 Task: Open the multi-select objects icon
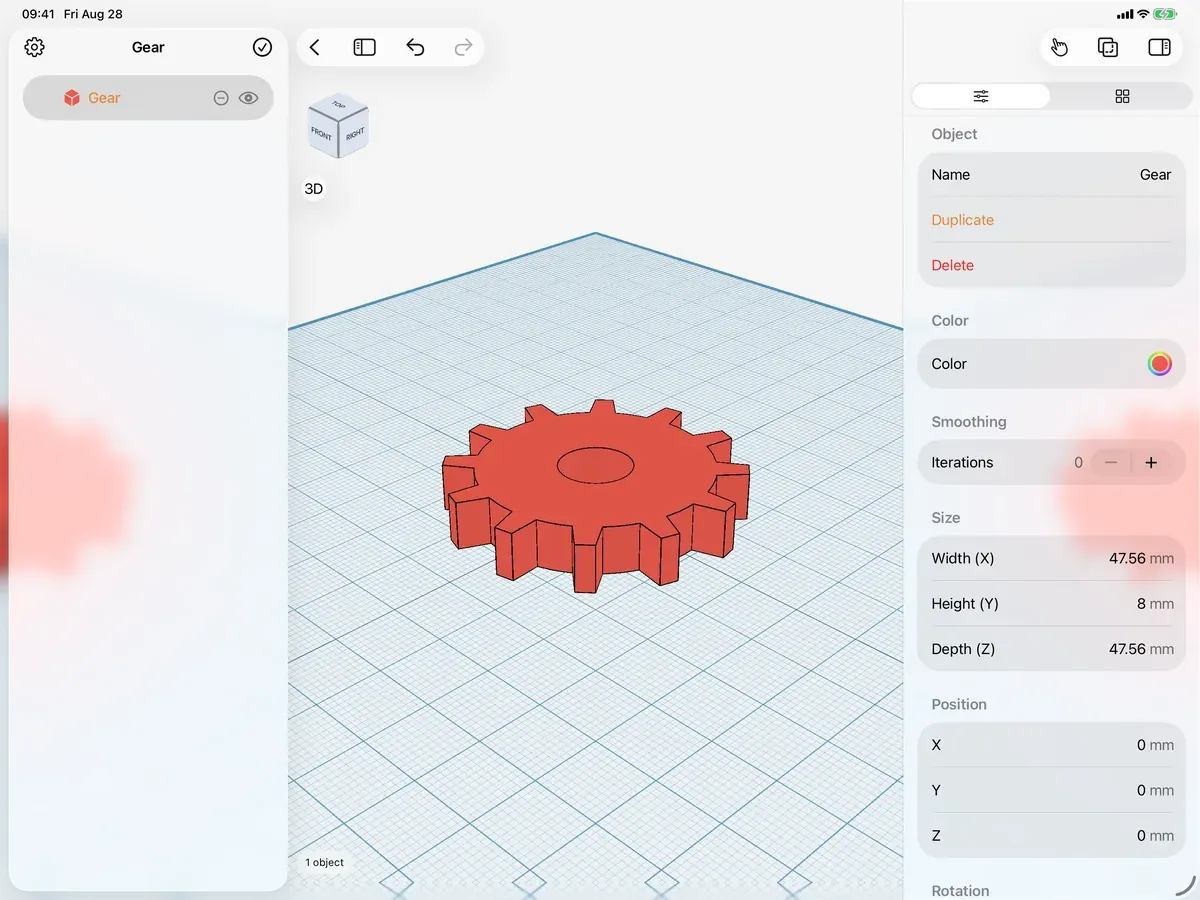coord(1108,47)
